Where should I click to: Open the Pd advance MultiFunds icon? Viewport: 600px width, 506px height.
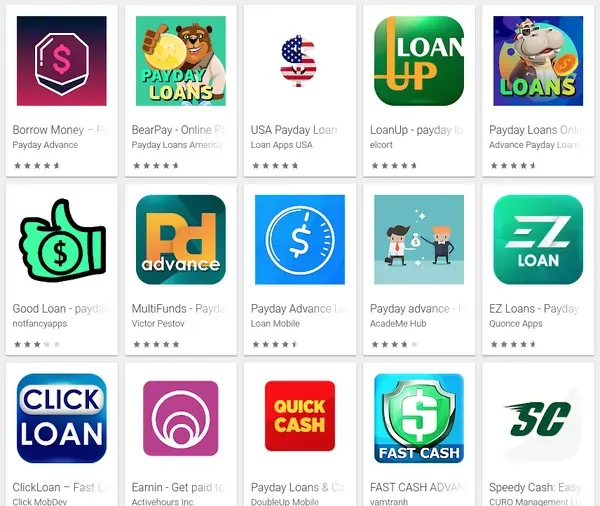click(181, 240)
